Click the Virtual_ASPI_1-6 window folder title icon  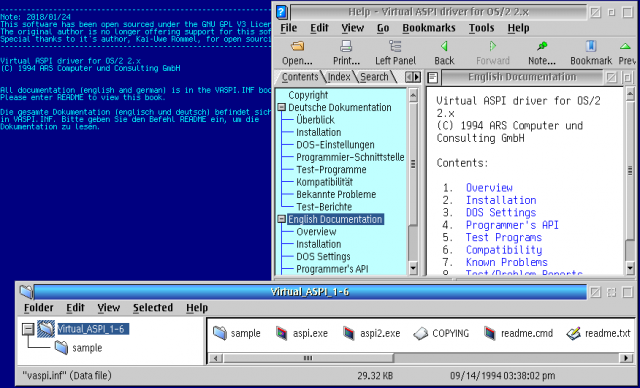point(26,292)
